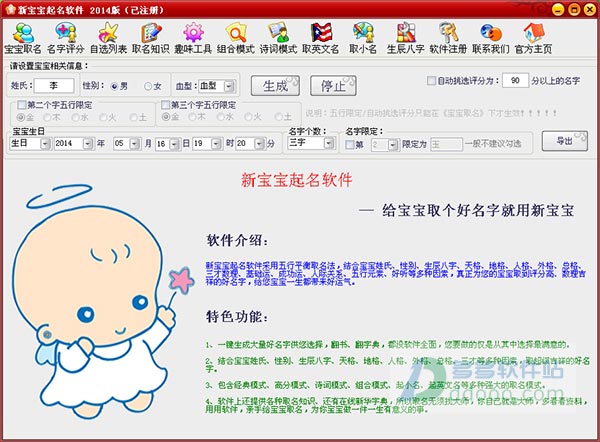Open the 联系我们 icon
The height and width of the screenshot is (442, 600).
tap(491, 38)
